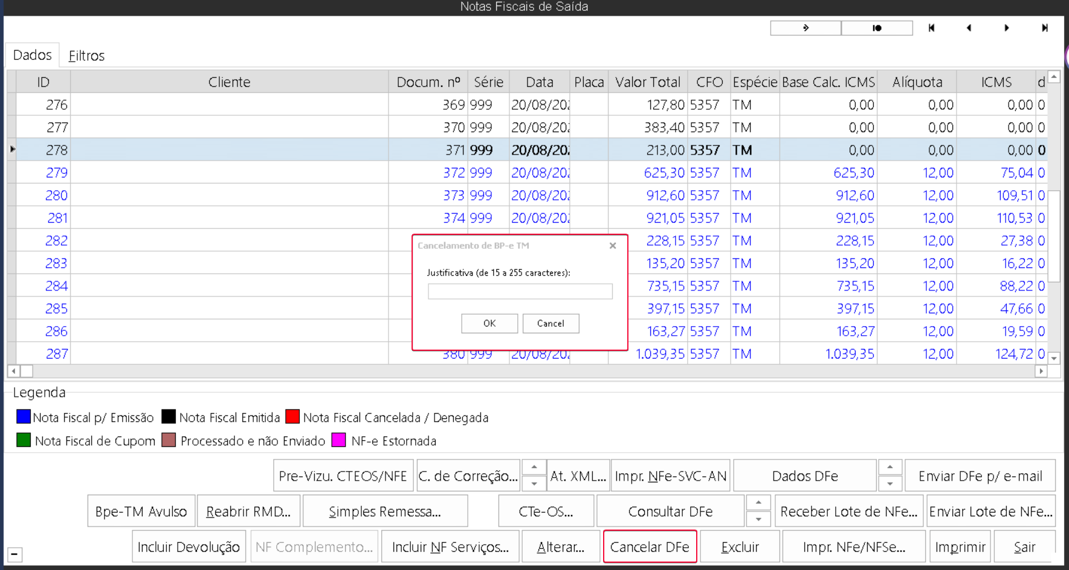1069x570 pixels.
Task: Go to the first record using navigator
Action: (x=931, y=28)
